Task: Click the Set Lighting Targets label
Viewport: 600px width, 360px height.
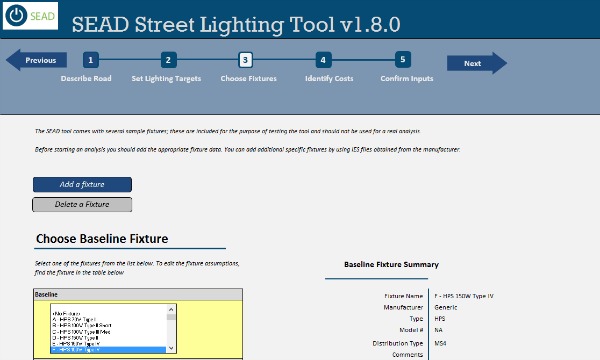Action: [166, 78]
